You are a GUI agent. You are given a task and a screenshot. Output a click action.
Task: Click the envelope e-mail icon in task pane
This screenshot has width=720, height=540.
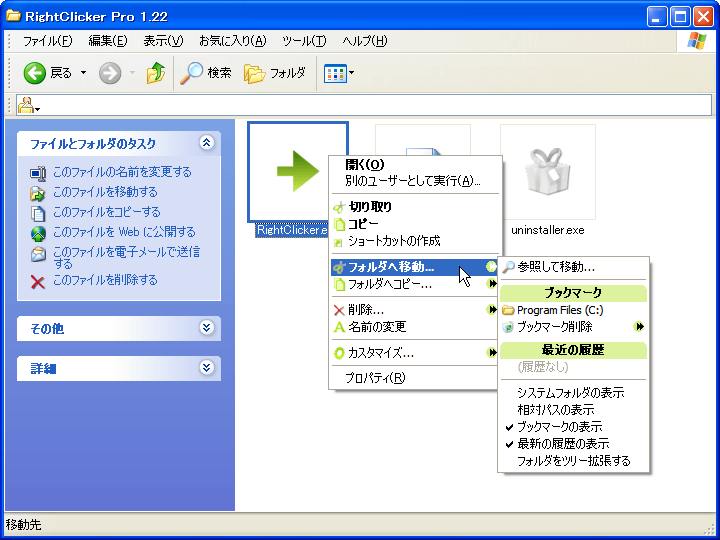click(38, 254)
